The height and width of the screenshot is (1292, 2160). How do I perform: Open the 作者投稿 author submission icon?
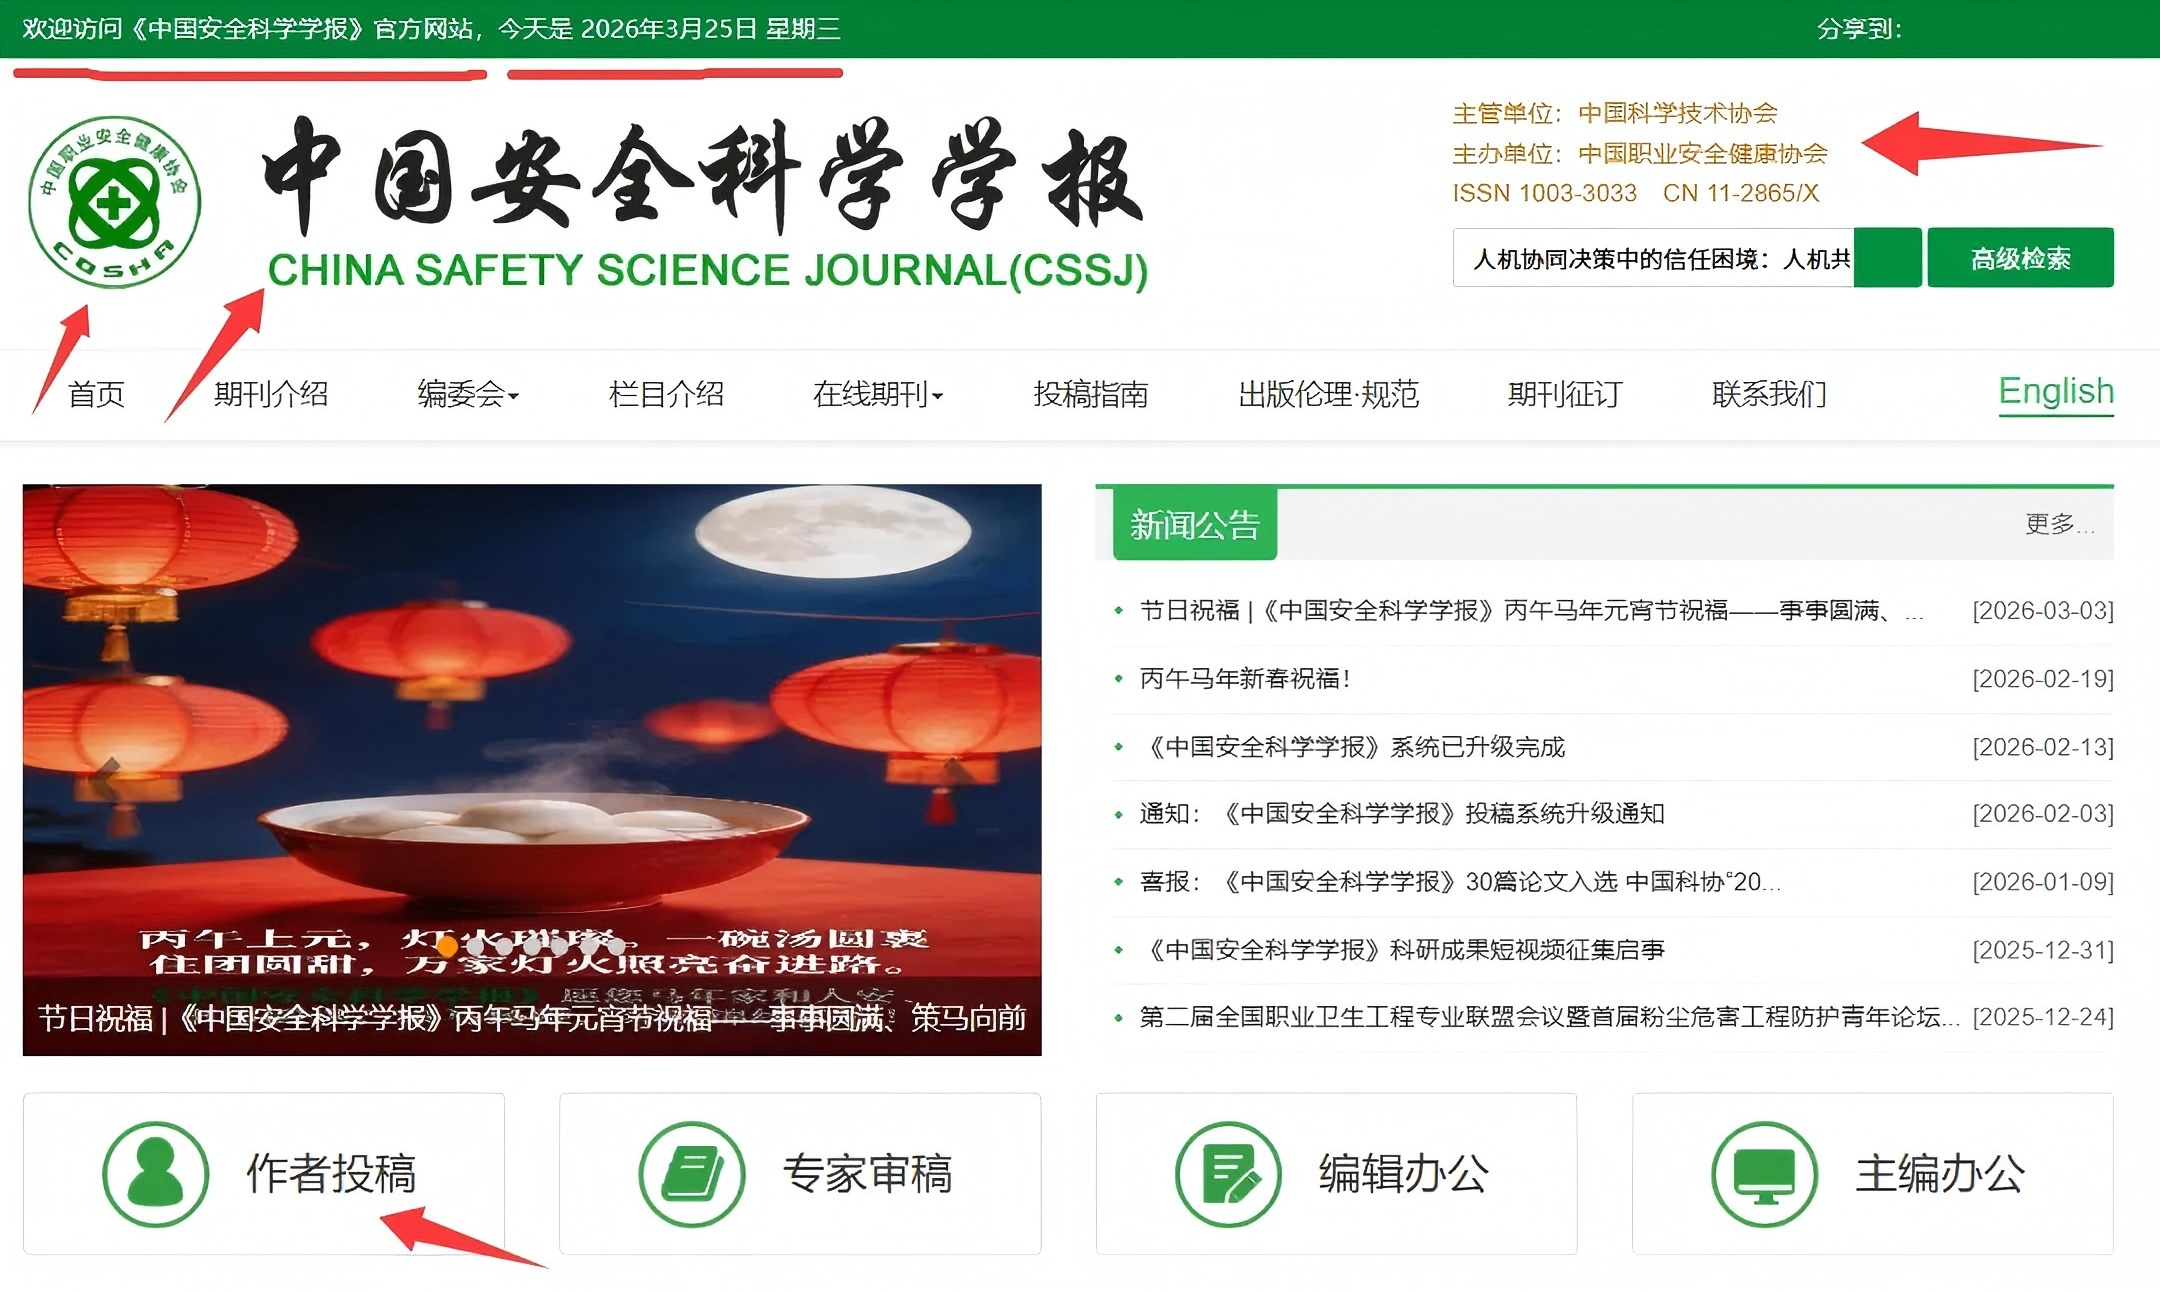click(156, 1174)
